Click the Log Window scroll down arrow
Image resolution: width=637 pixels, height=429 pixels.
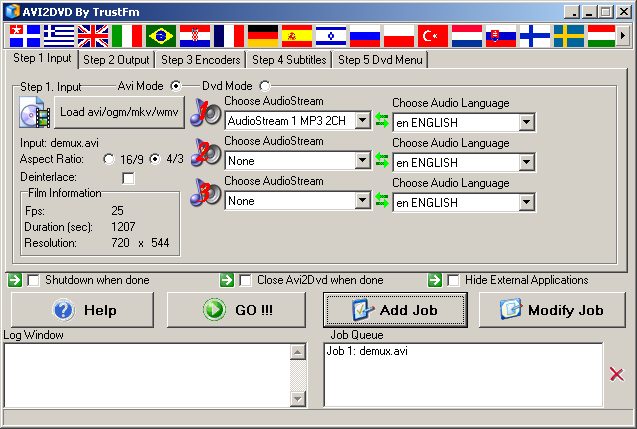(x=298, y=399)
